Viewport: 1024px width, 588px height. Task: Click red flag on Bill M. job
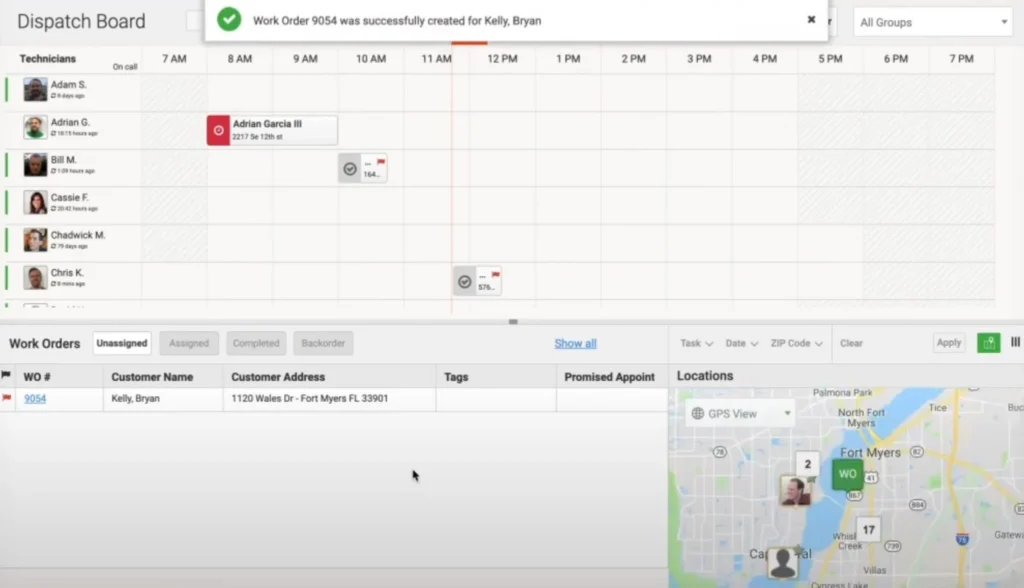point(381,161)
